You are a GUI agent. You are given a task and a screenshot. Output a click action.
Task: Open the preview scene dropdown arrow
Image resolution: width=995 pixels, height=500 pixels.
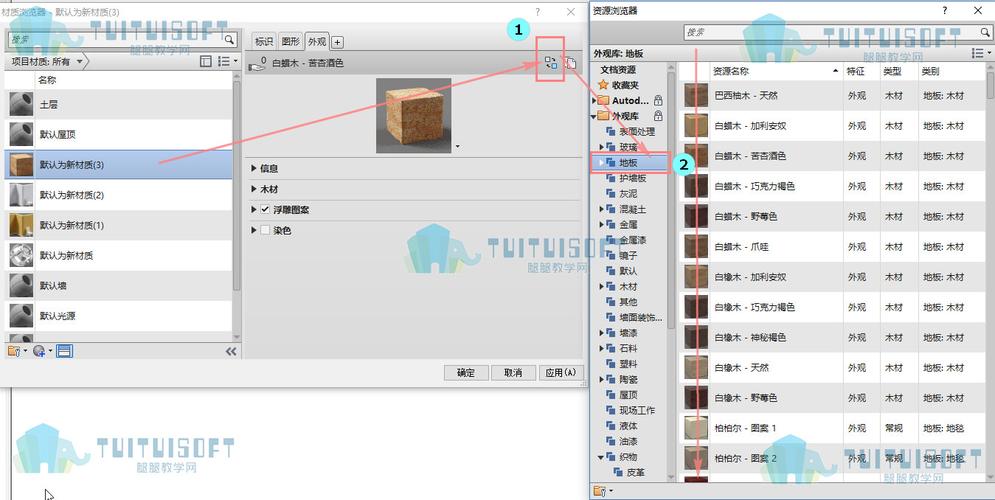458,147
